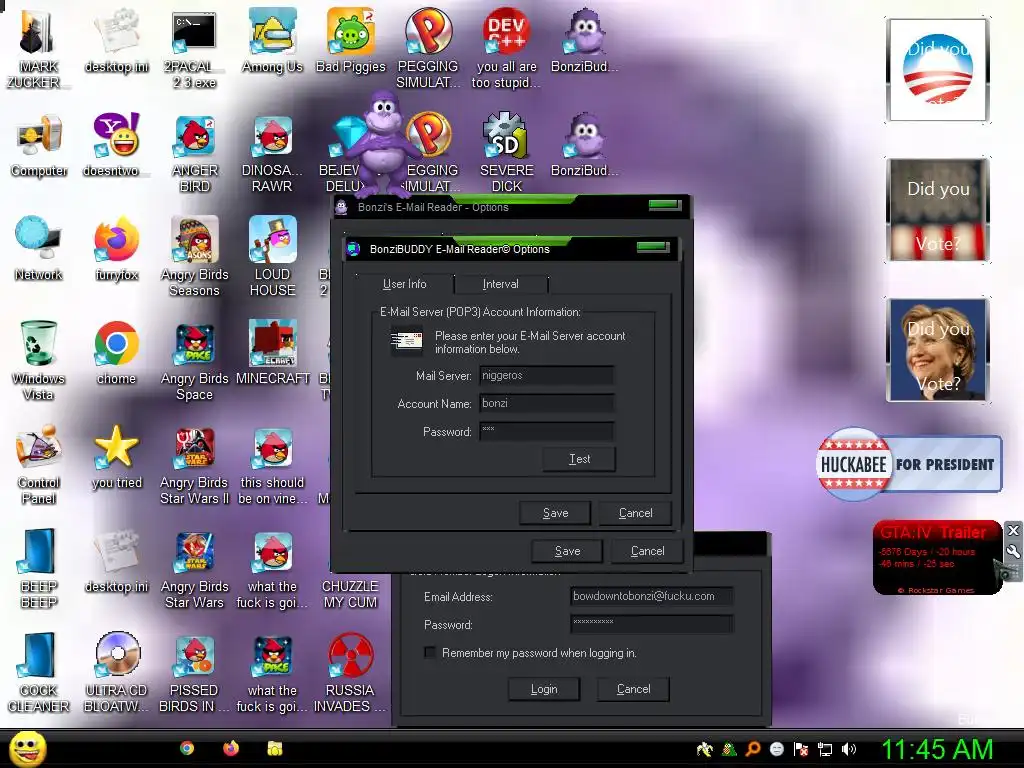Click Cancel next to the Login button

[633, 689]
